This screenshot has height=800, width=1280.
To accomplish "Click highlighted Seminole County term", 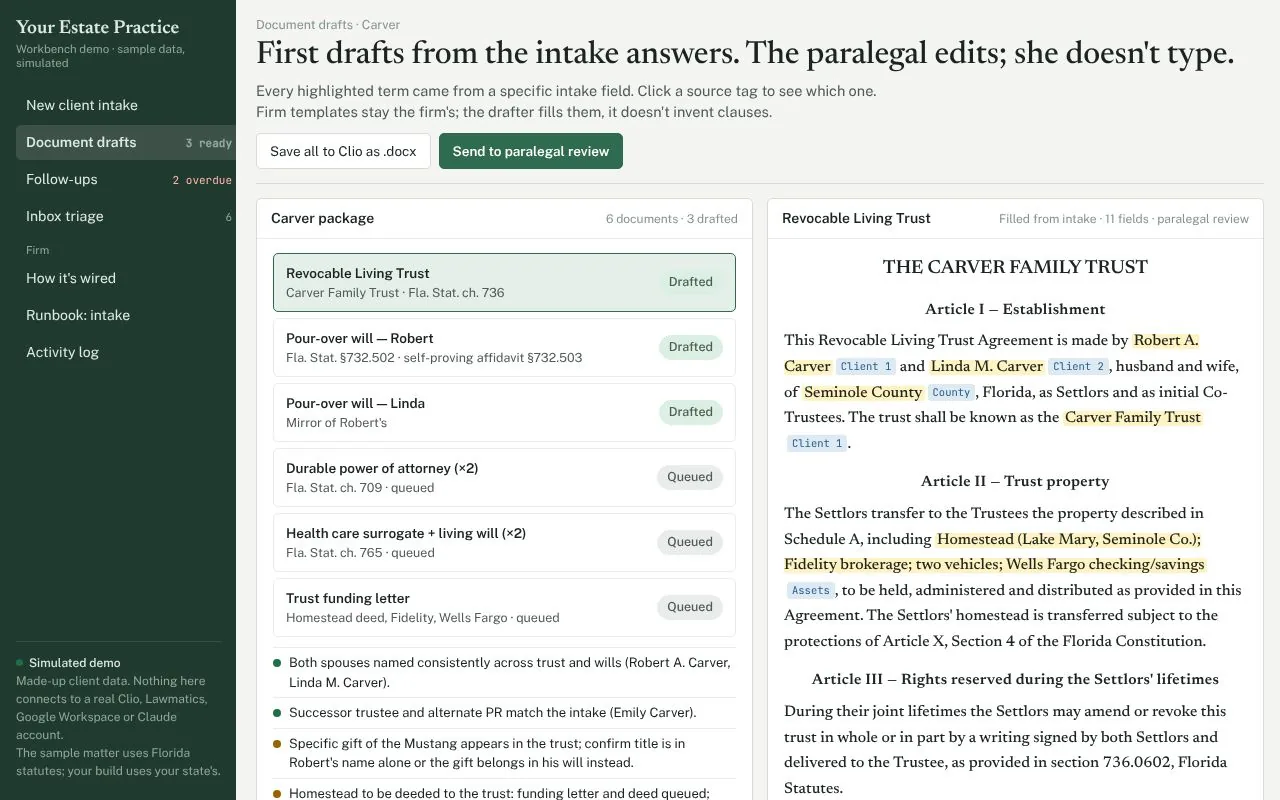I will click(863, 392).
